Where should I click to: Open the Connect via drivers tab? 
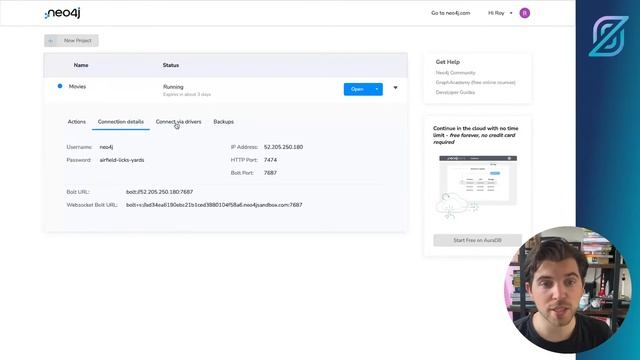178,122
